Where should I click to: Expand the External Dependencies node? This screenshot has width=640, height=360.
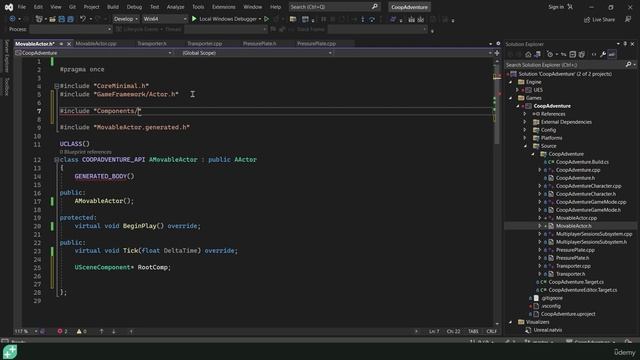coord(525,122)
